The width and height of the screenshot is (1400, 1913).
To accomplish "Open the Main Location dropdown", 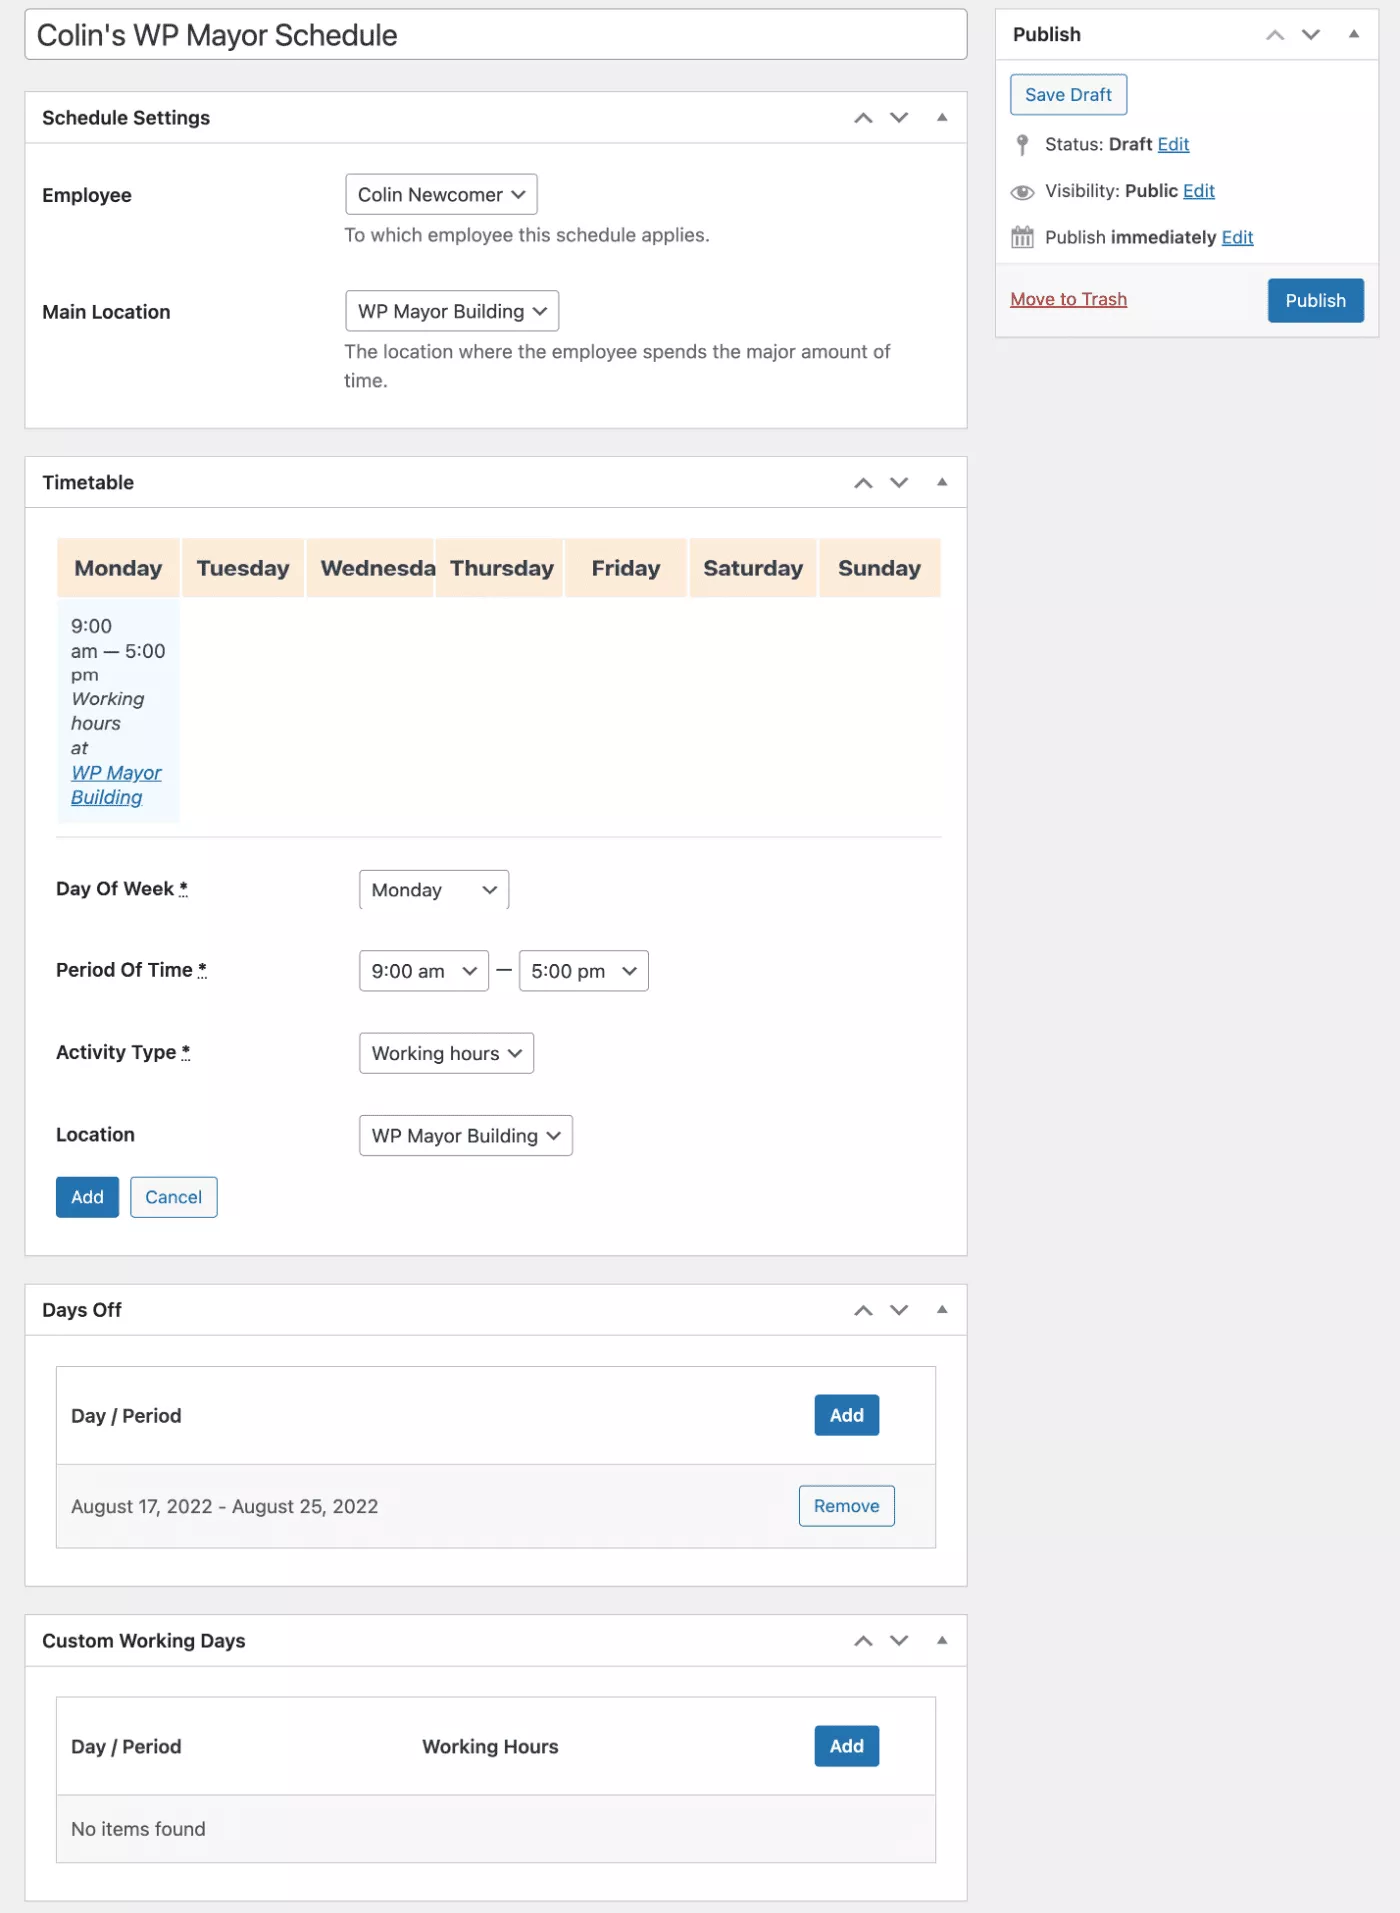I will (452, 311).
